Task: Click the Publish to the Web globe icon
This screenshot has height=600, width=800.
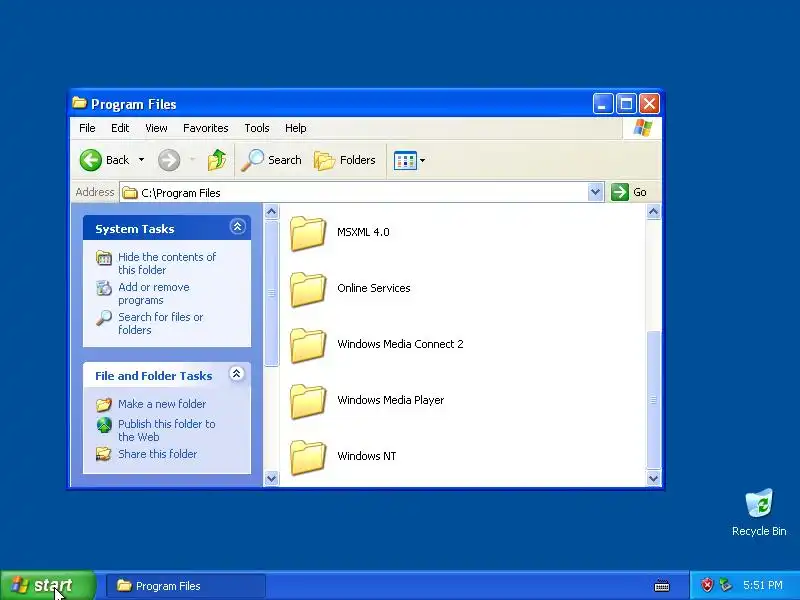Action: point(104,425)
